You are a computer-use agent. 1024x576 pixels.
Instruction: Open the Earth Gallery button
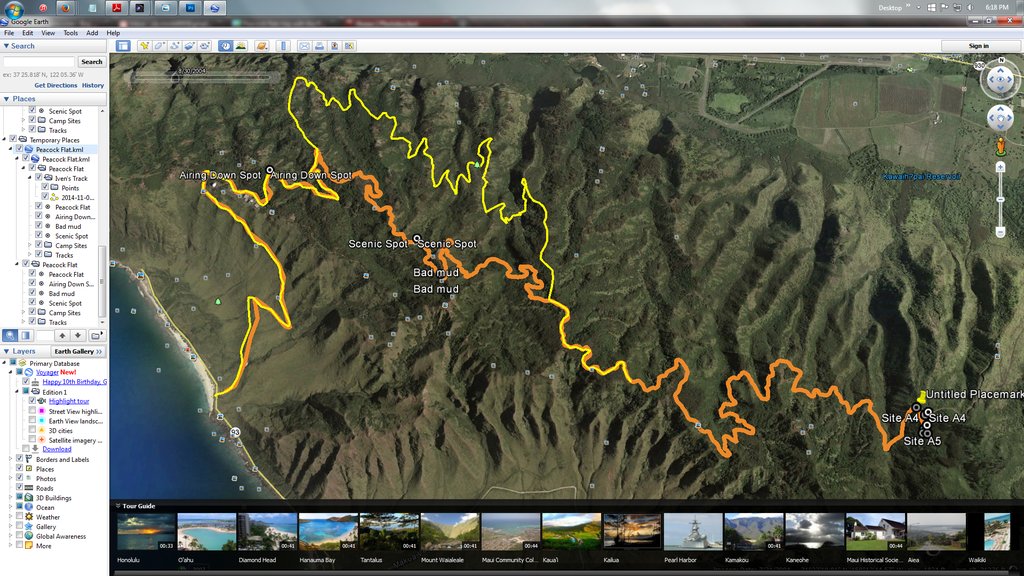[78, 351]
